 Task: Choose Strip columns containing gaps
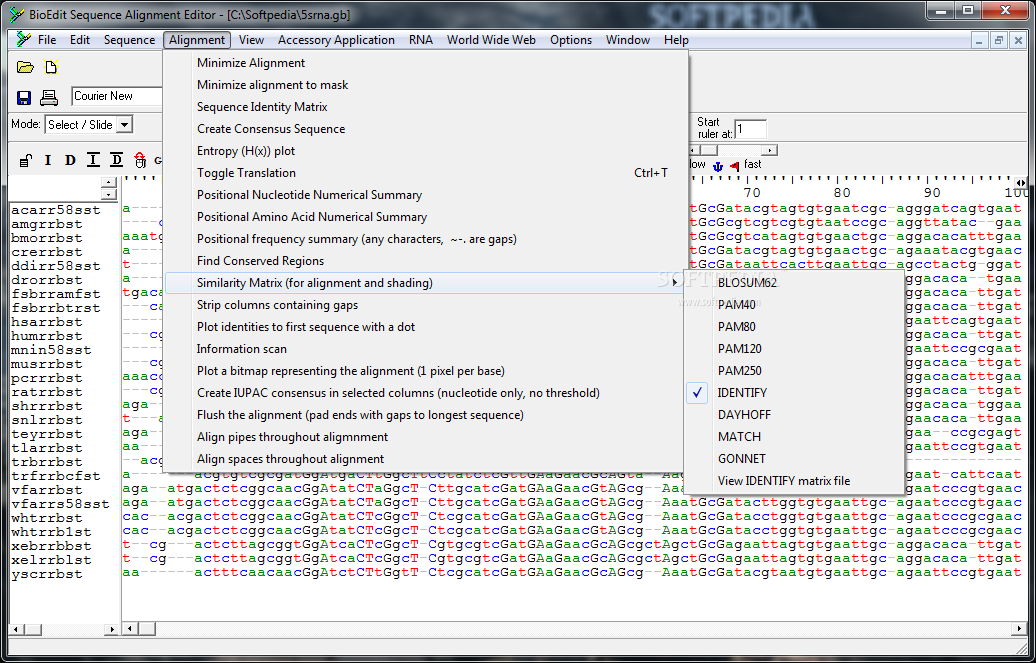coord(423,305)
